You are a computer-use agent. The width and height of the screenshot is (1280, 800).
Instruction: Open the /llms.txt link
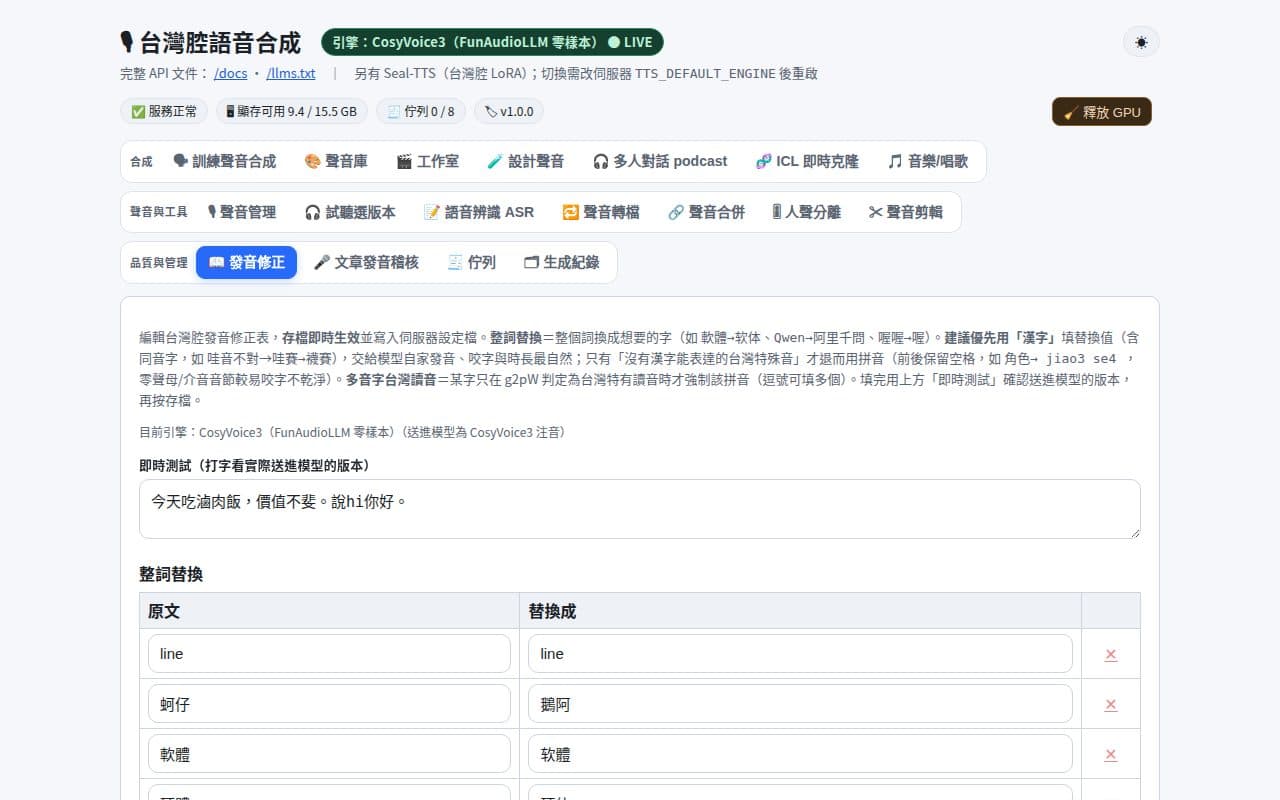pyautogui.click(x=291, y=73)
